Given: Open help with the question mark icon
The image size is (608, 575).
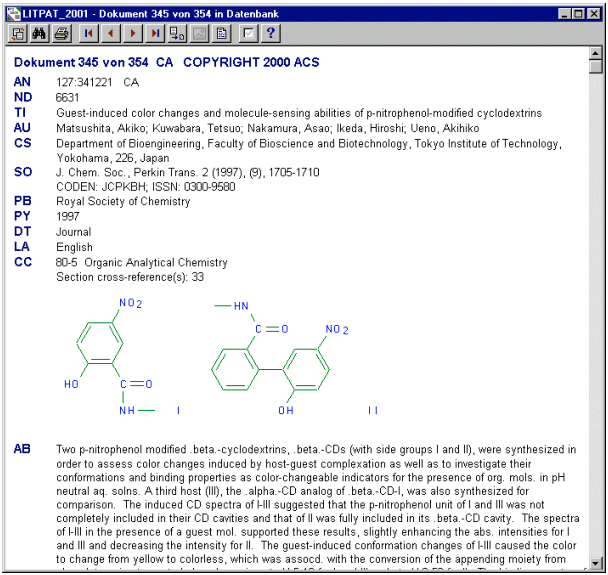Looking at the screenshot, I should pos(270,33).
